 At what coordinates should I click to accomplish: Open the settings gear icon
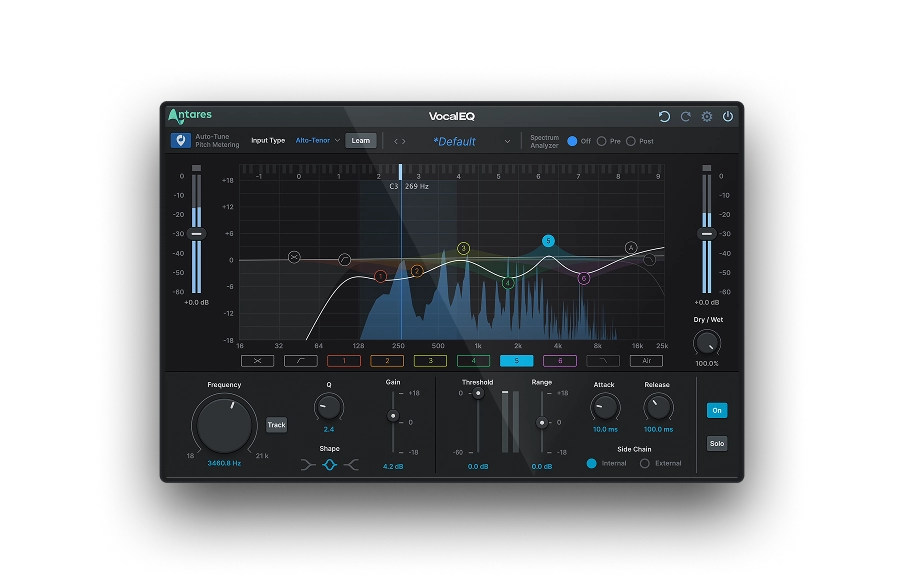(707, 116)
